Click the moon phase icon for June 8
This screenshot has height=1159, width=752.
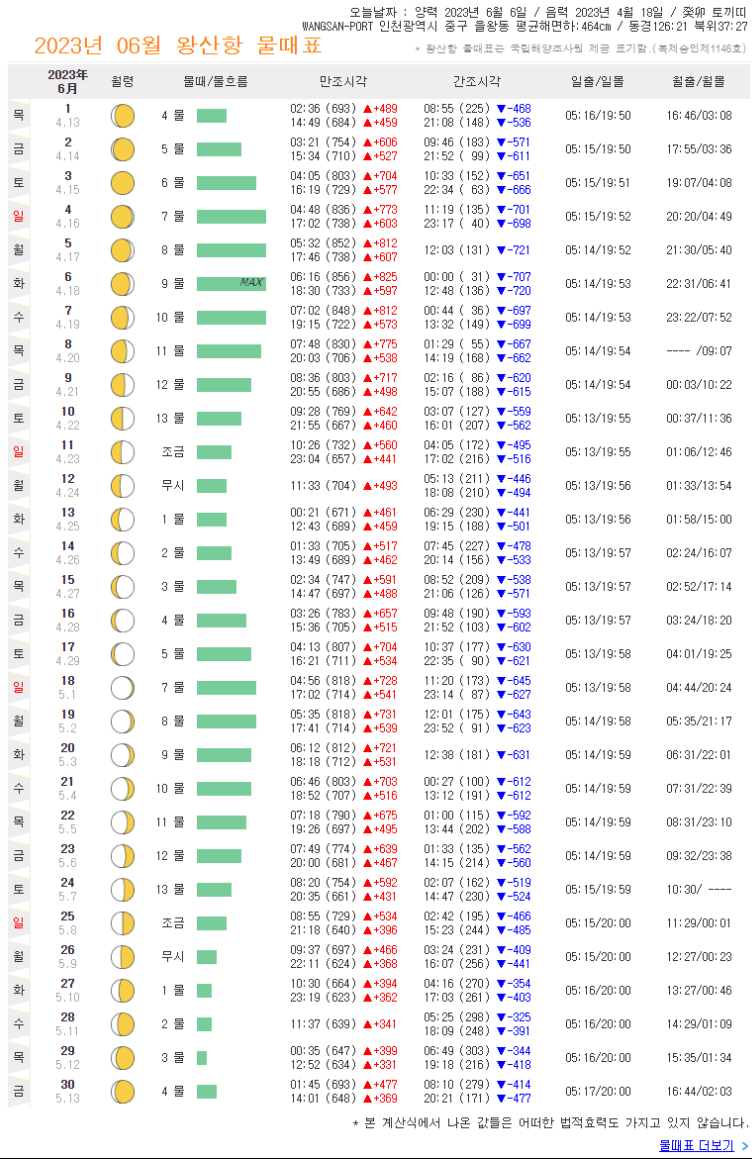click(123, 351)
